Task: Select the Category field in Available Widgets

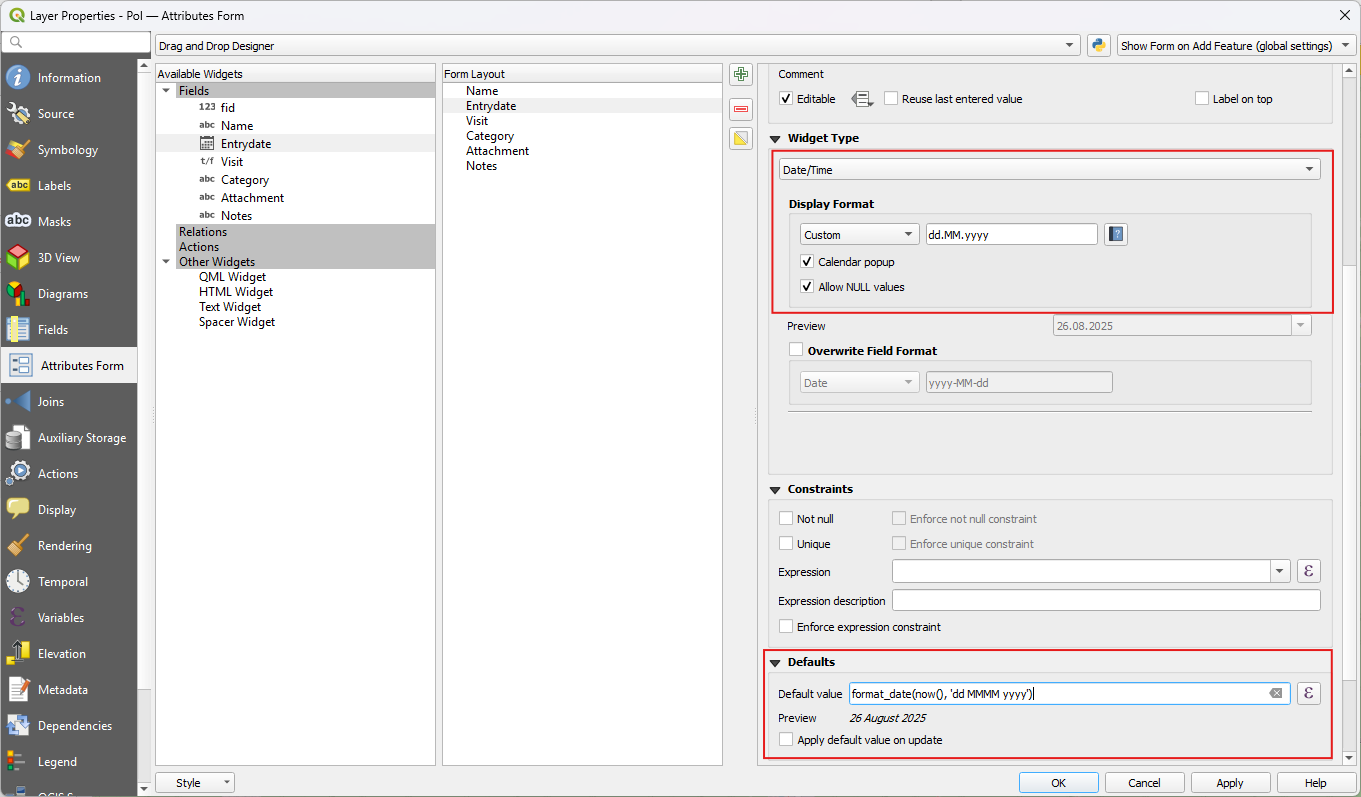Action: point(245,180)
